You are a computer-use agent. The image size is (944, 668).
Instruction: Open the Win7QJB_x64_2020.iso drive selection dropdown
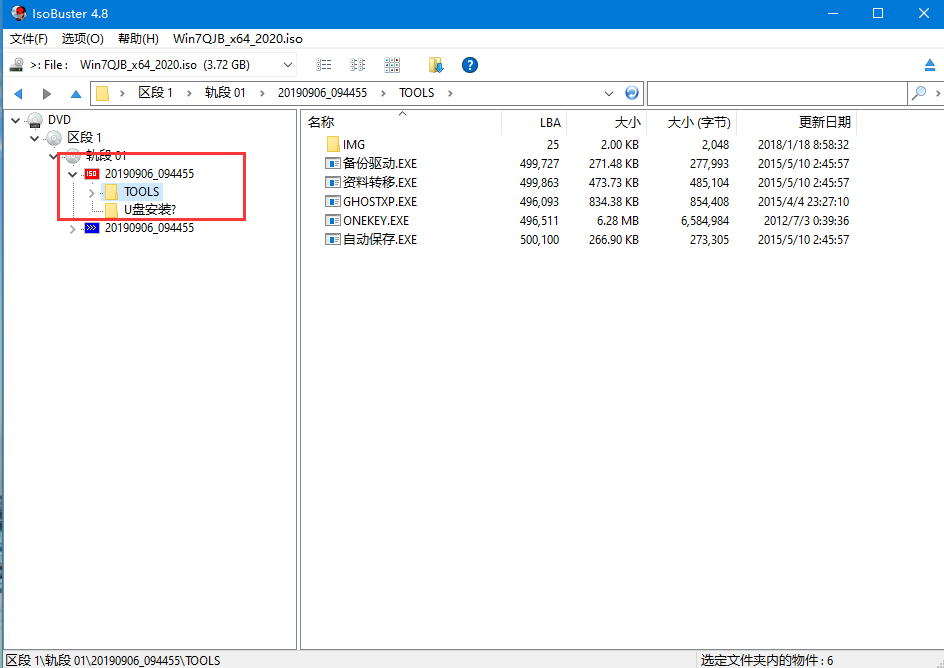click(288, 65)
